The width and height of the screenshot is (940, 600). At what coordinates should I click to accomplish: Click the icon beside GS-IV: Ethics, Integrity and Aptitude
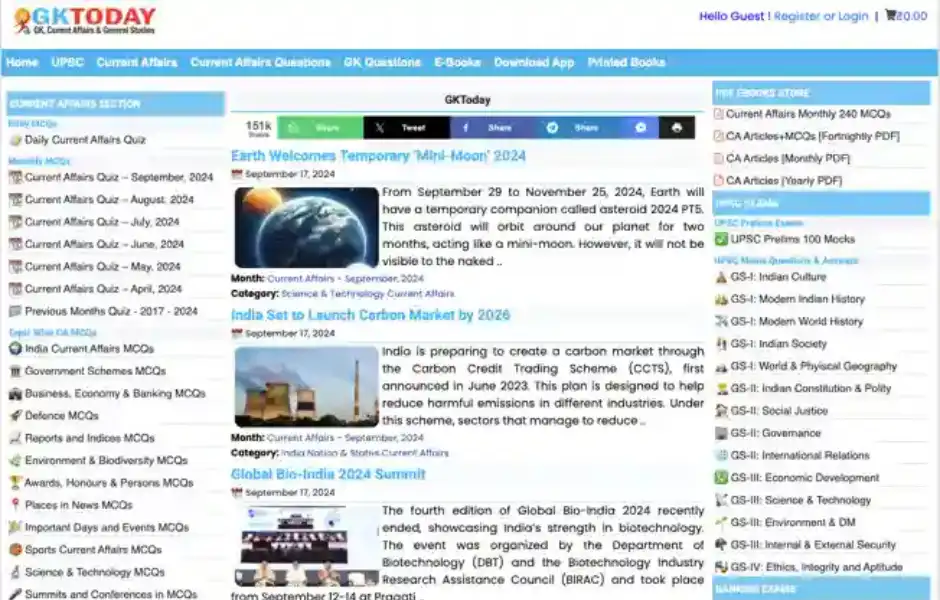(x=721, y=567)
